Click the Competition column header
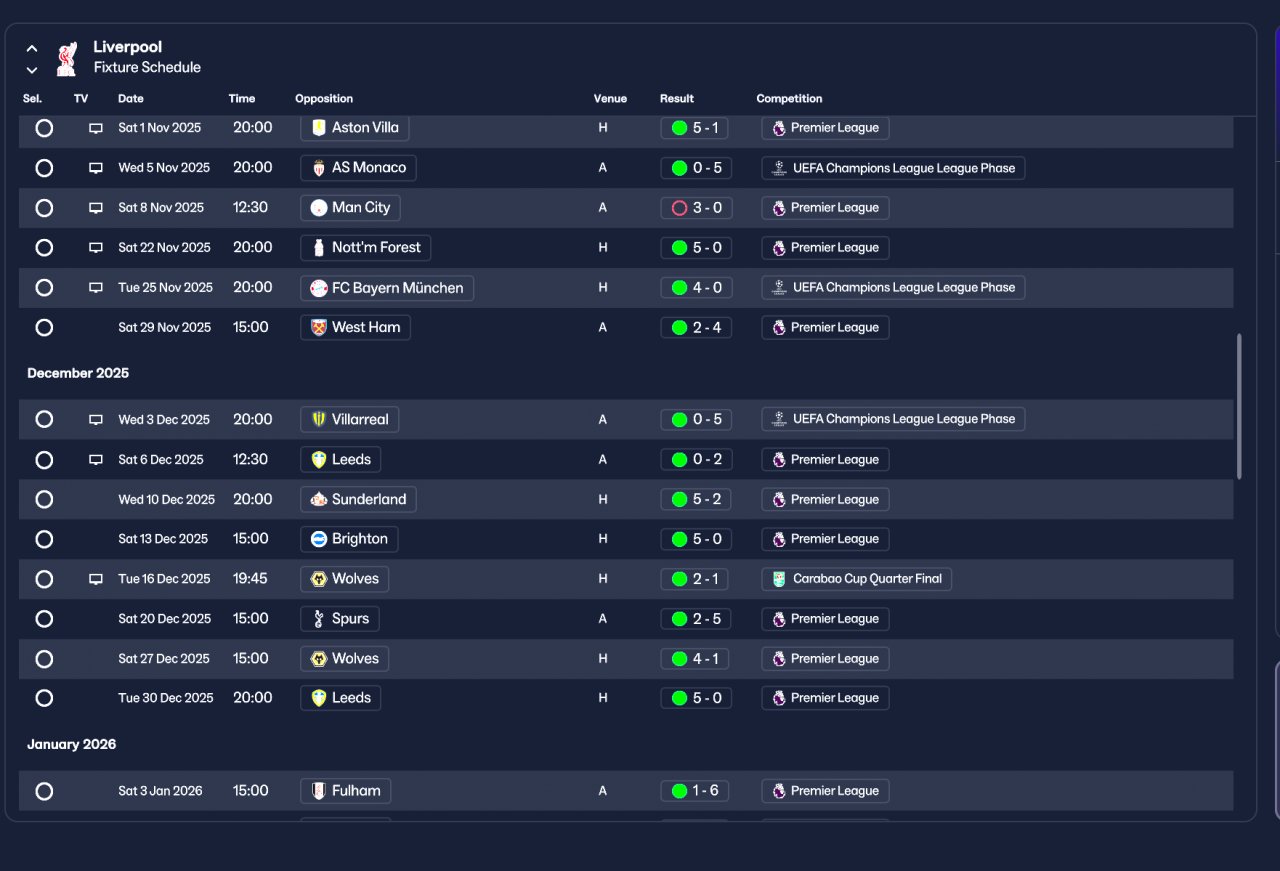Screen dimensions: 1280x871 click(x=789, y=99)
